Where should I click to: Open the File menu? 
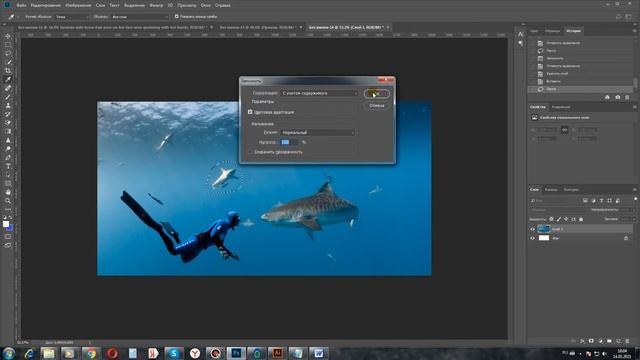pos(22,5)
